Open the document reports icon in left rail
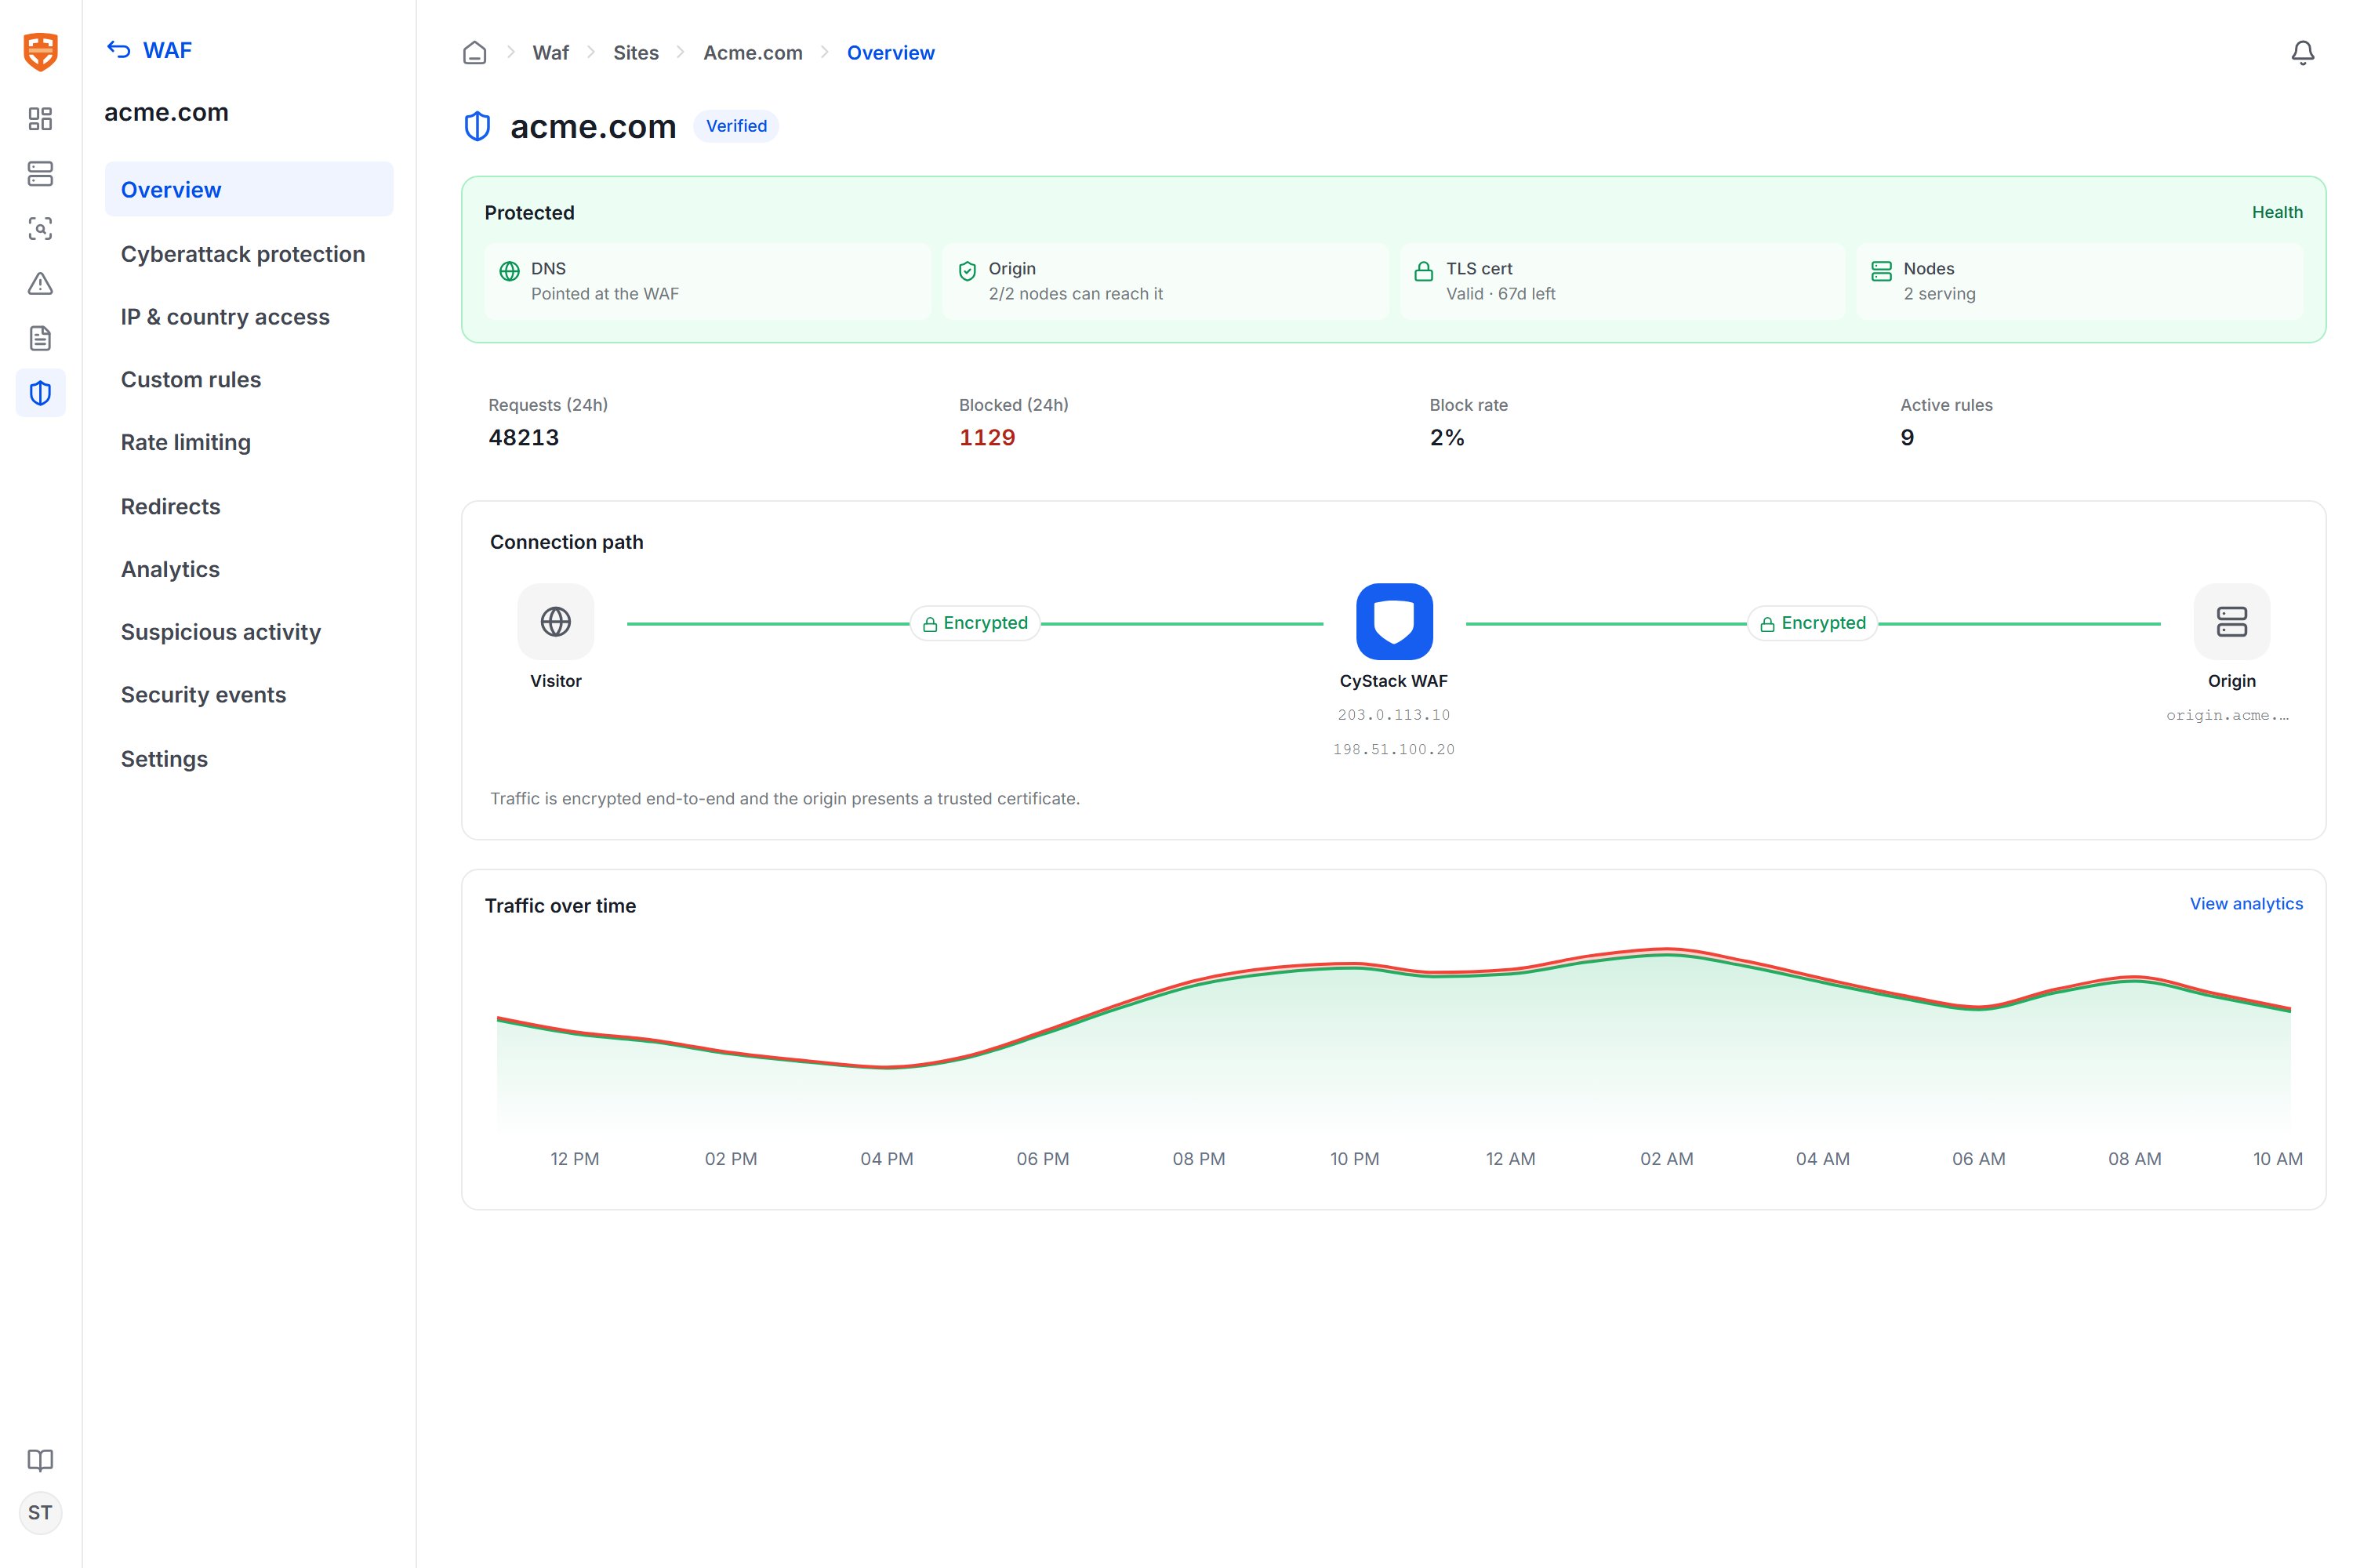This screenshot has width=2371, height=1568. coord(40,338)
